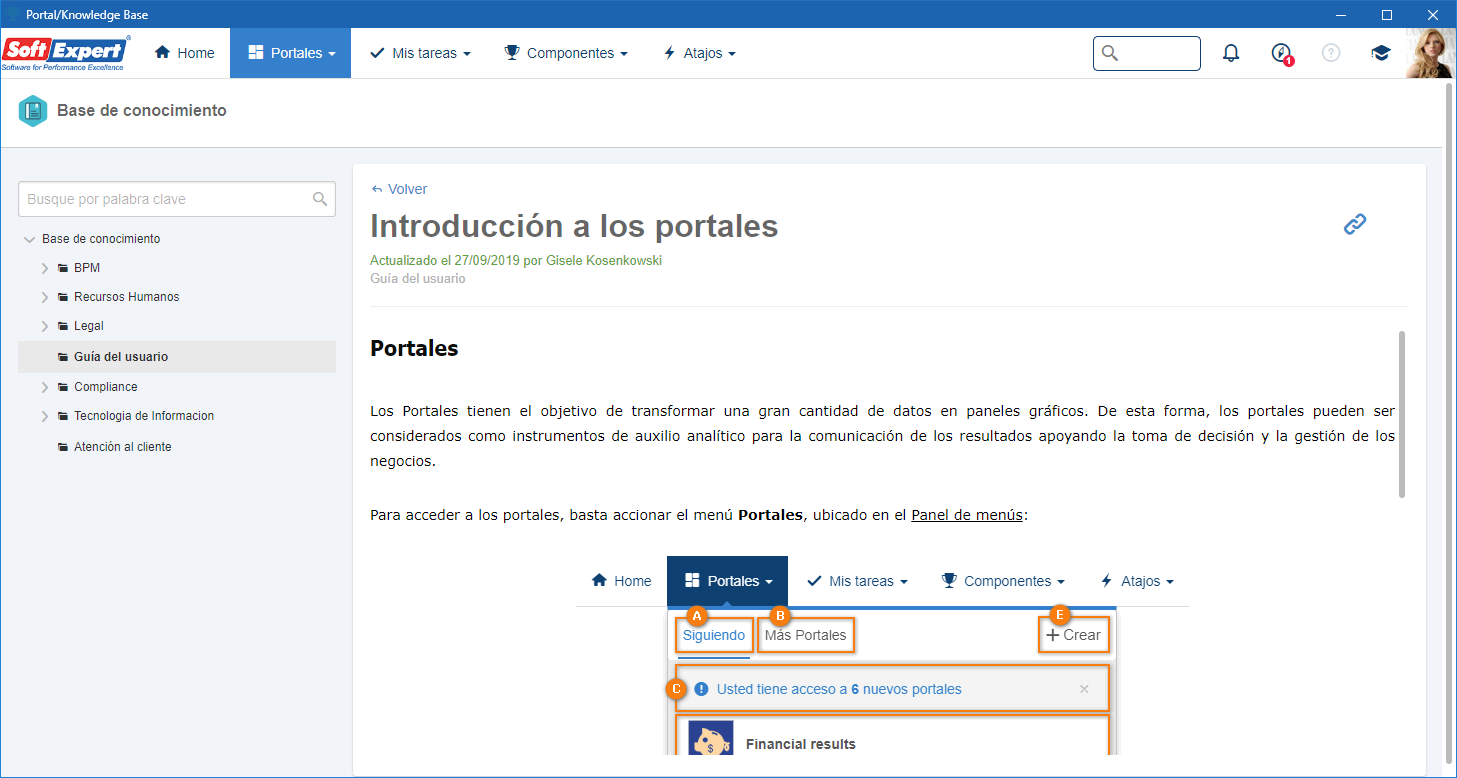
Task: Click the magnifier in keyword search
Action: pos(320,199)
